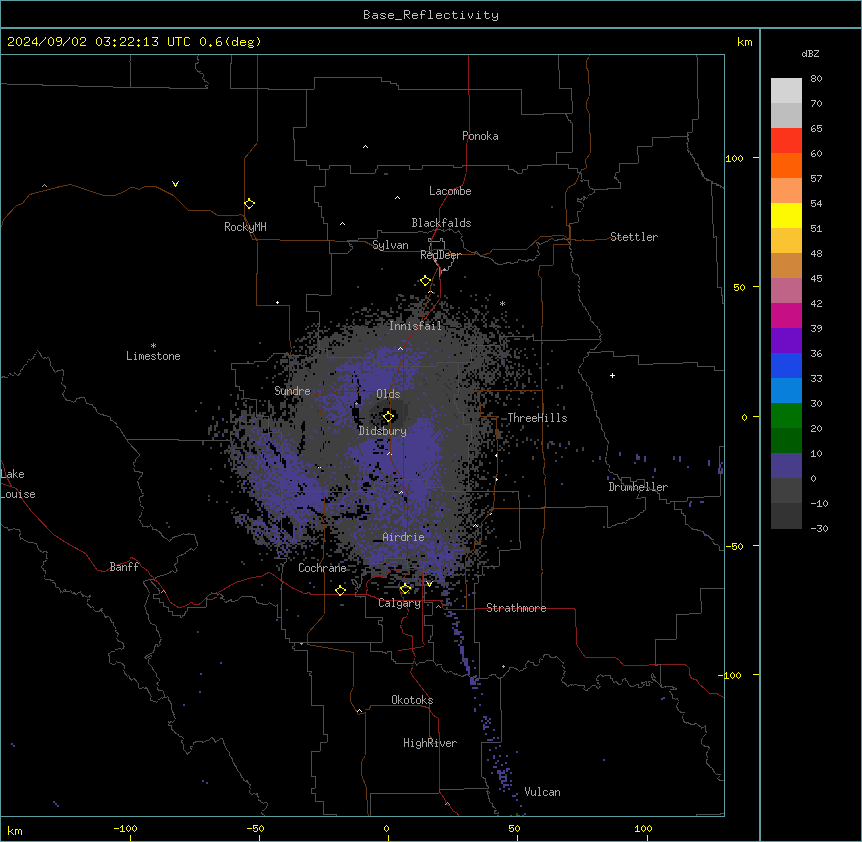Click the RedDeer city label
862x842 pixels.
click(440, 255)
